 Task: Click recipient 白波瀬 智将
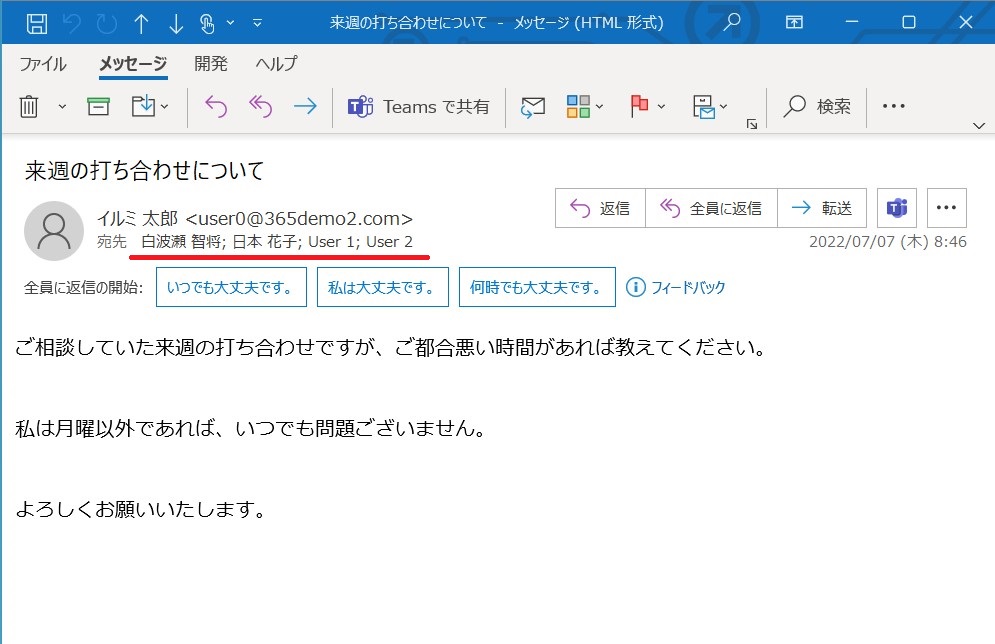tap(181, 242)
